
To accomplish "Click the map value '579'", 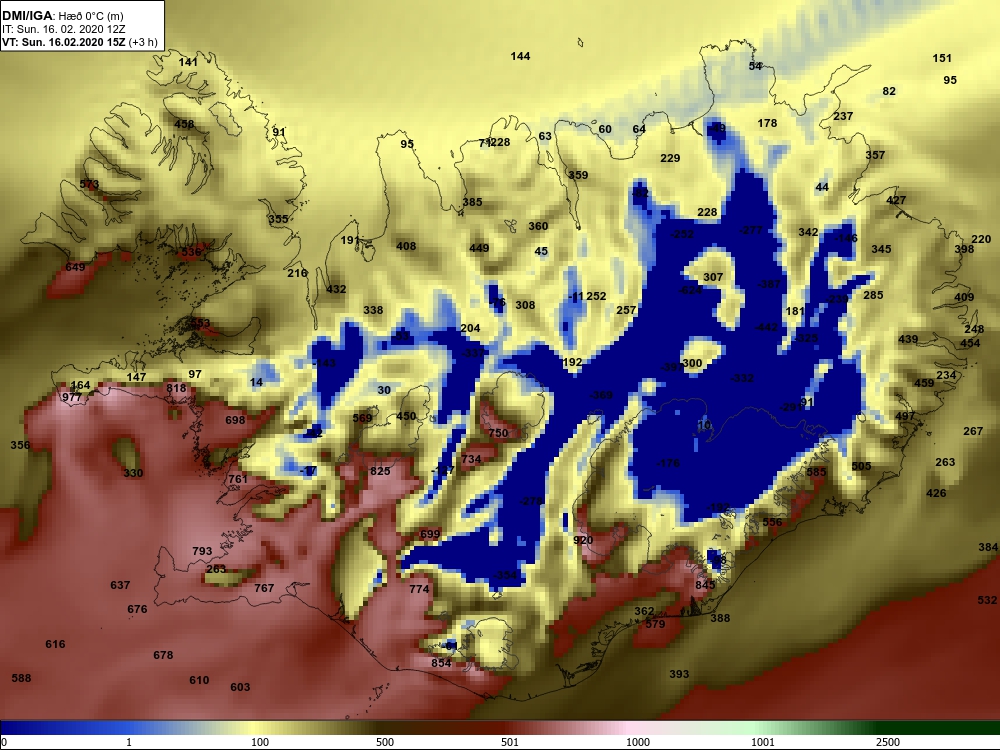I will (x=655, y=624).
